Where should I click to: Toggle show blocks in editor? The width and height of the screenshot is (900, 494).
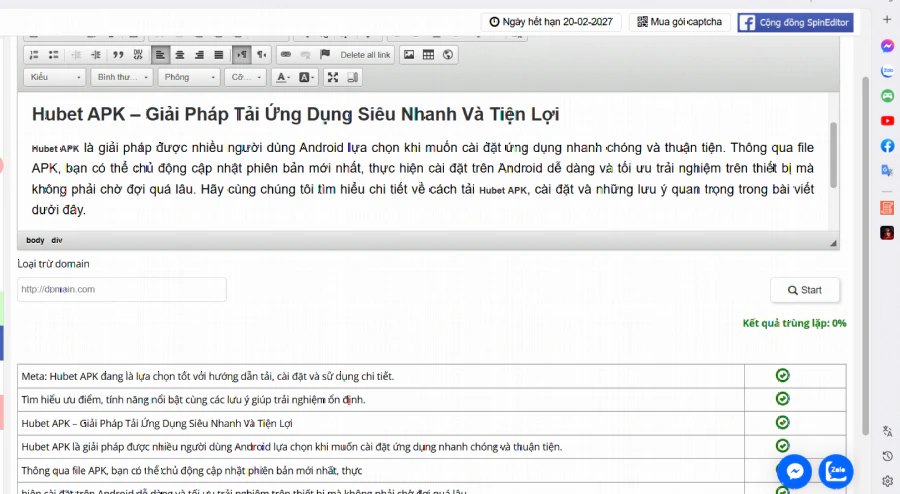pyautogui.click(x=352, y=77)
